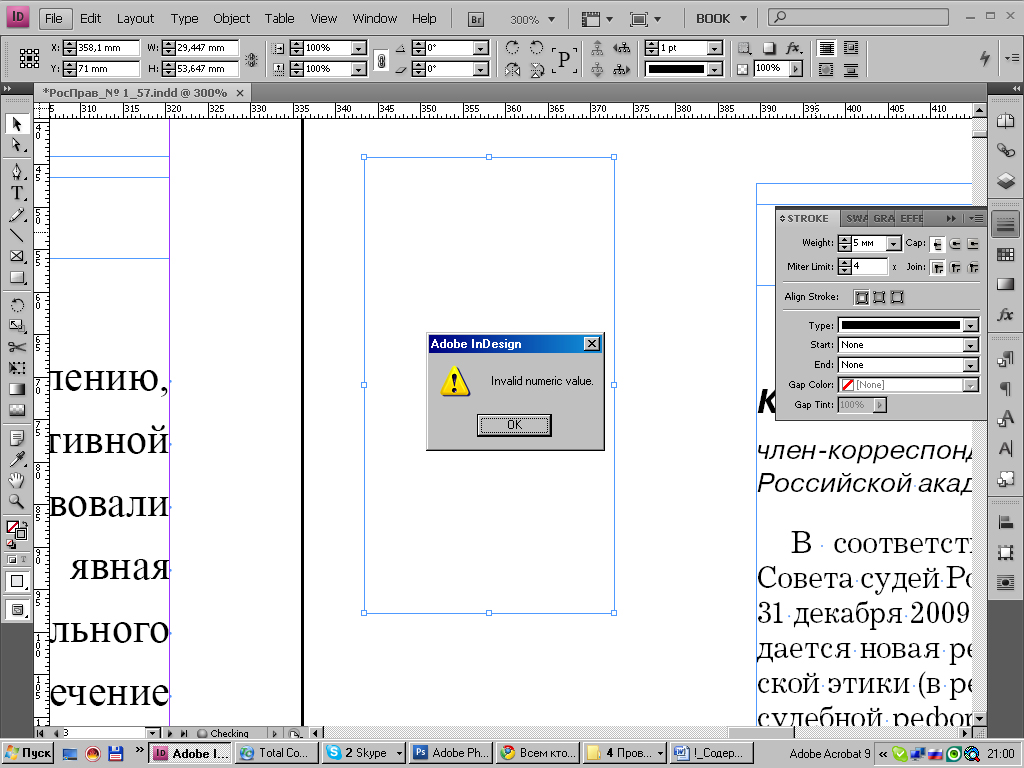Open the Text Wrap panel in dock

(1006, 582)
